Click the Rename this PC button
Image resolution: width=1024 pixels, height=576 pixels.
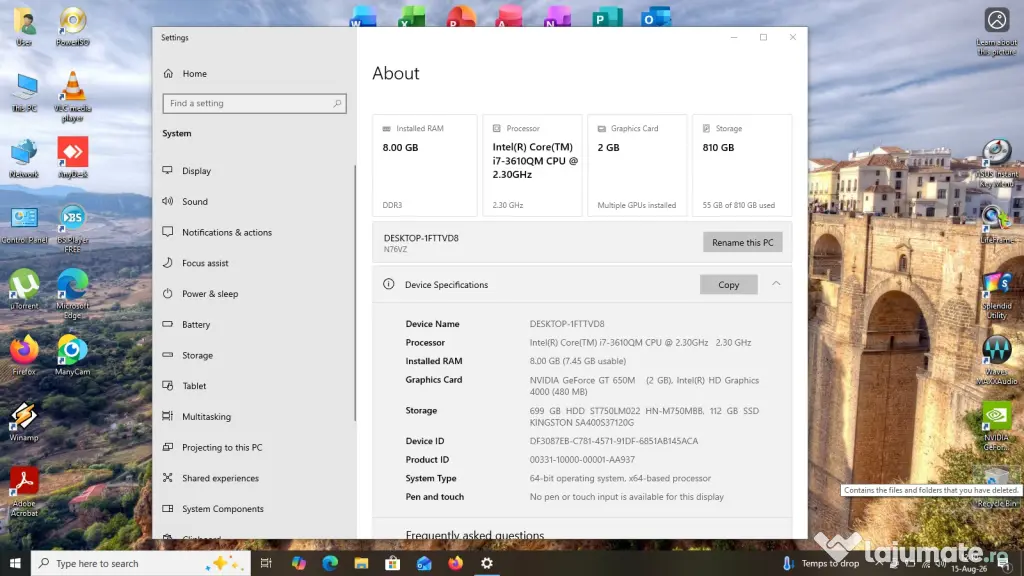tap(743, 242)
